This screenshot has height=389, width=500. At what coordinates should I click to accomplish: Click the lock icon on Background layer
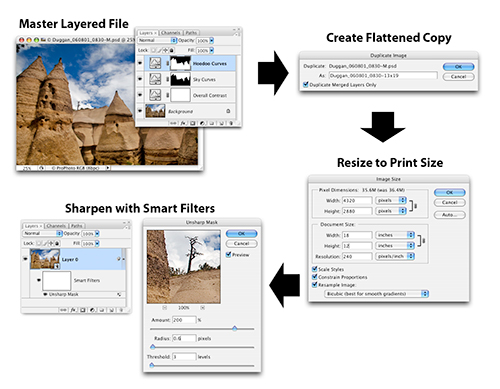click(x=228, y=111)
